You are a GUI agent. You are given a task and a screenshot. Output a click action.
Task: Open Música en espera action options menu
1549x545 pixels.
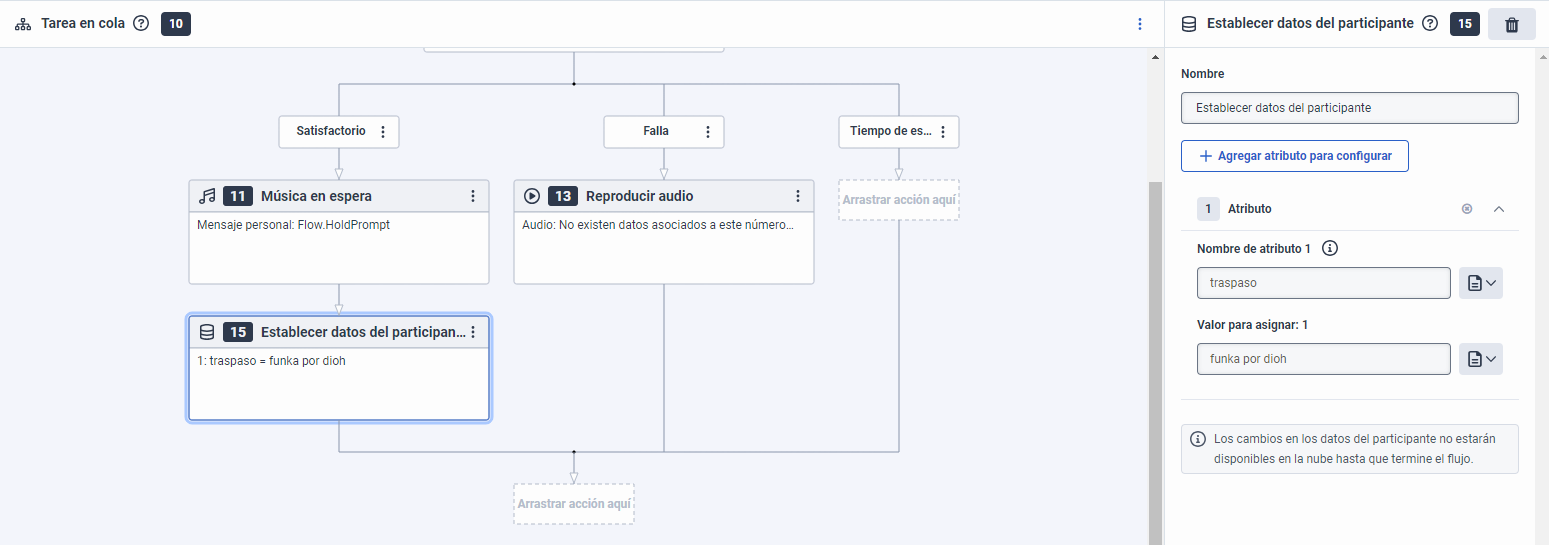click(473, 196)
